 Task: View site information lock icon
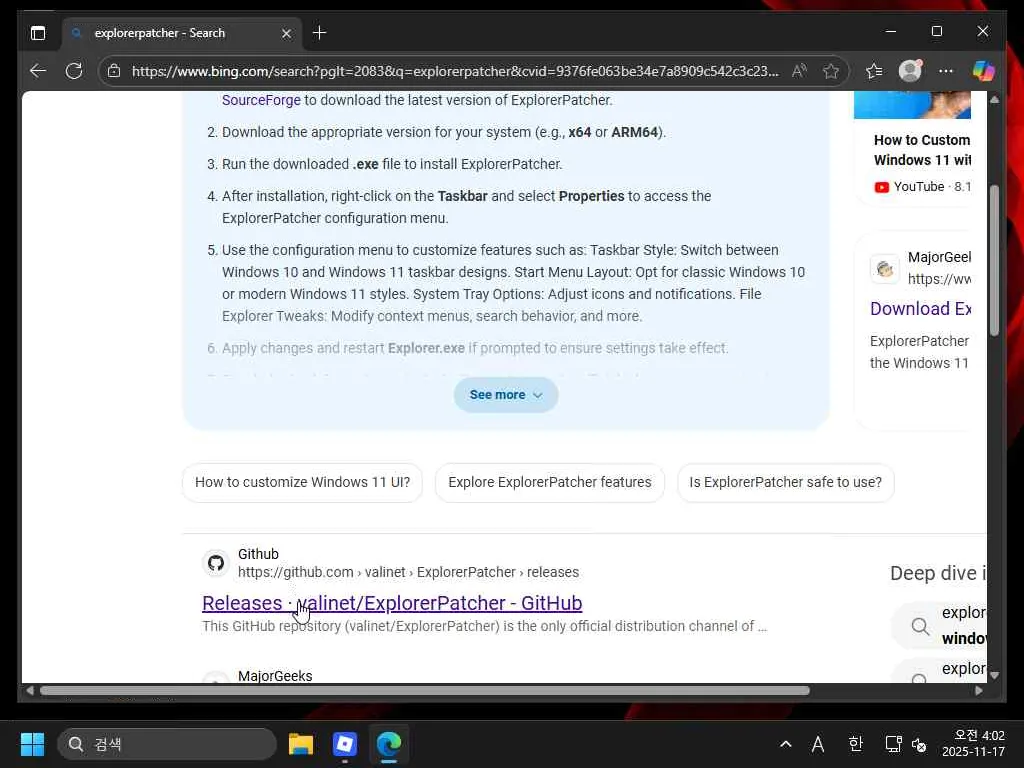point(114,71)
